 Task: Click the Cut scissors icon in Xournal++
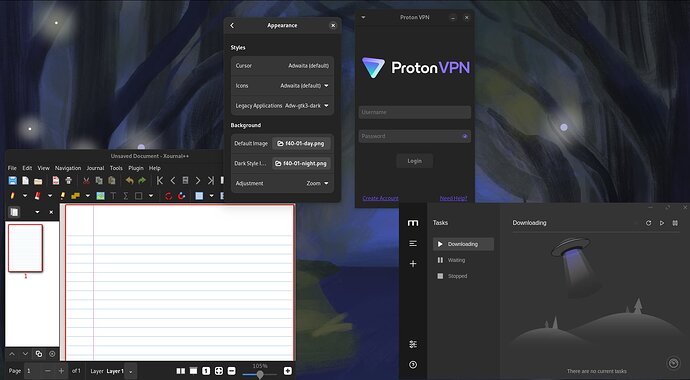coord(86,181)
